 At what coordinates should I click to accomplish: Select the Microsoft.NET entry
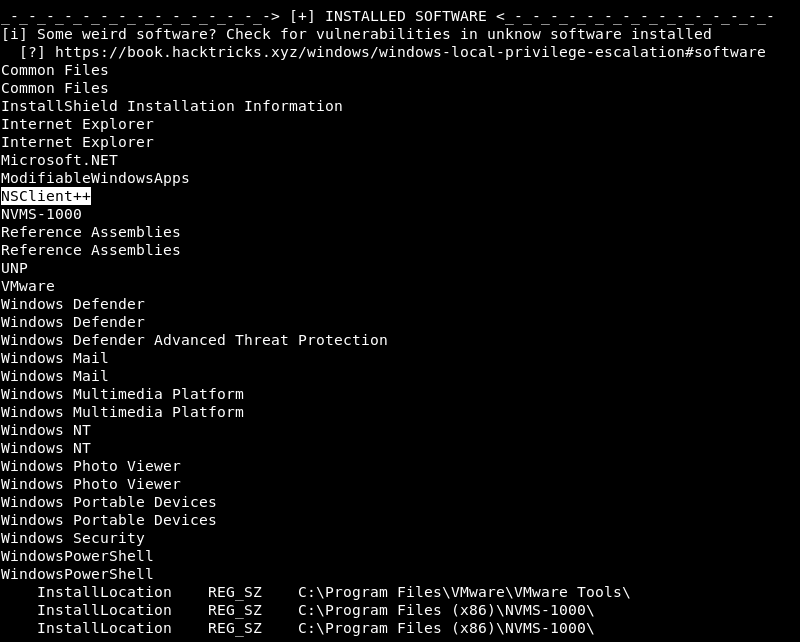pos(59,160)
